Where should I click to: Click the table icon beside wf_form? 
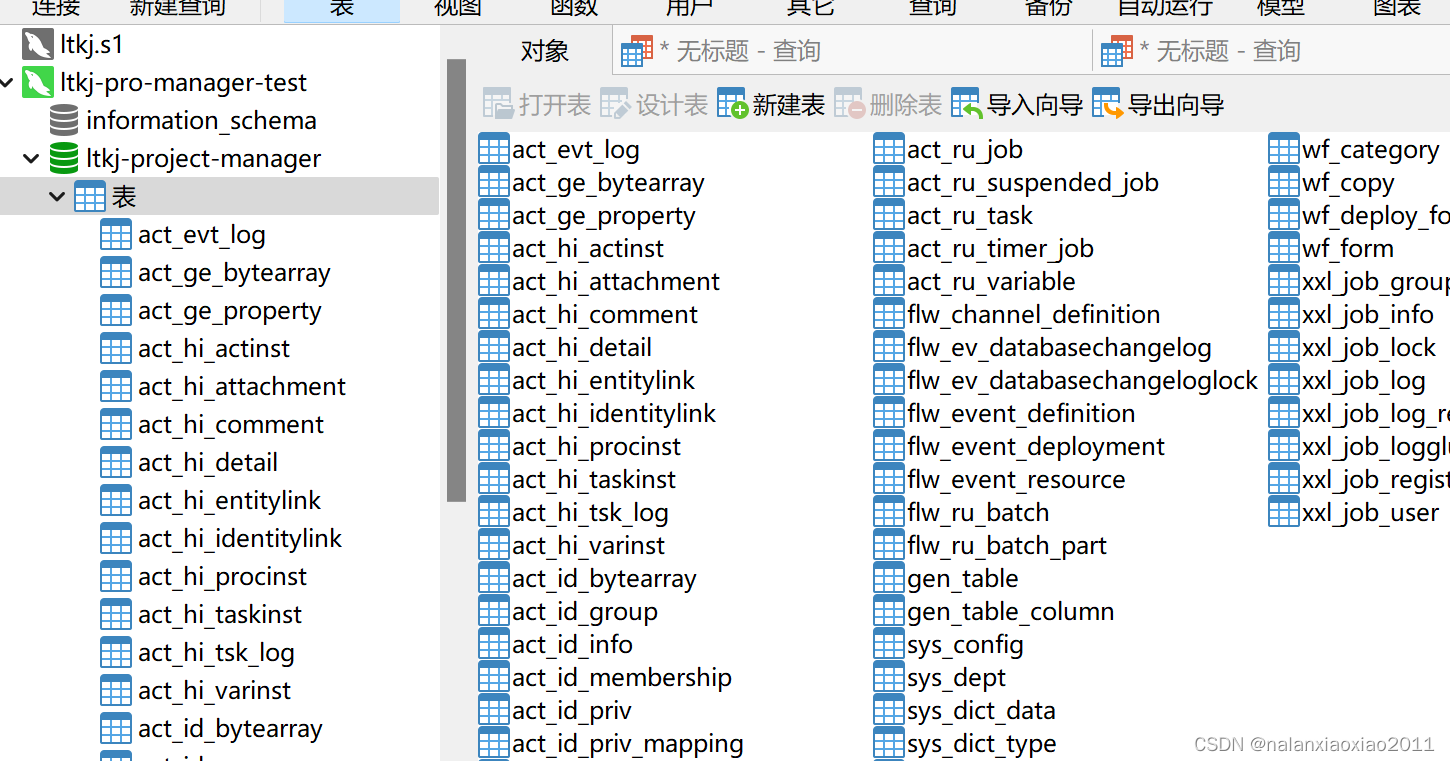(x=1284, y=249)
